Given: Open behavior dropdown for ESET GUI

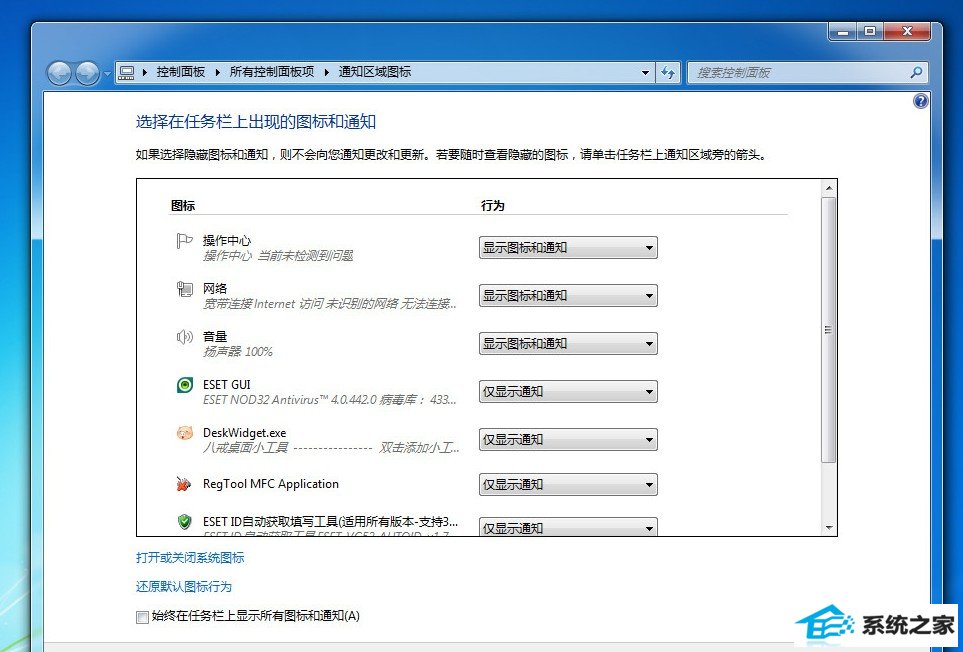Looking at the screenshot, I should click(x=568, y=391).
